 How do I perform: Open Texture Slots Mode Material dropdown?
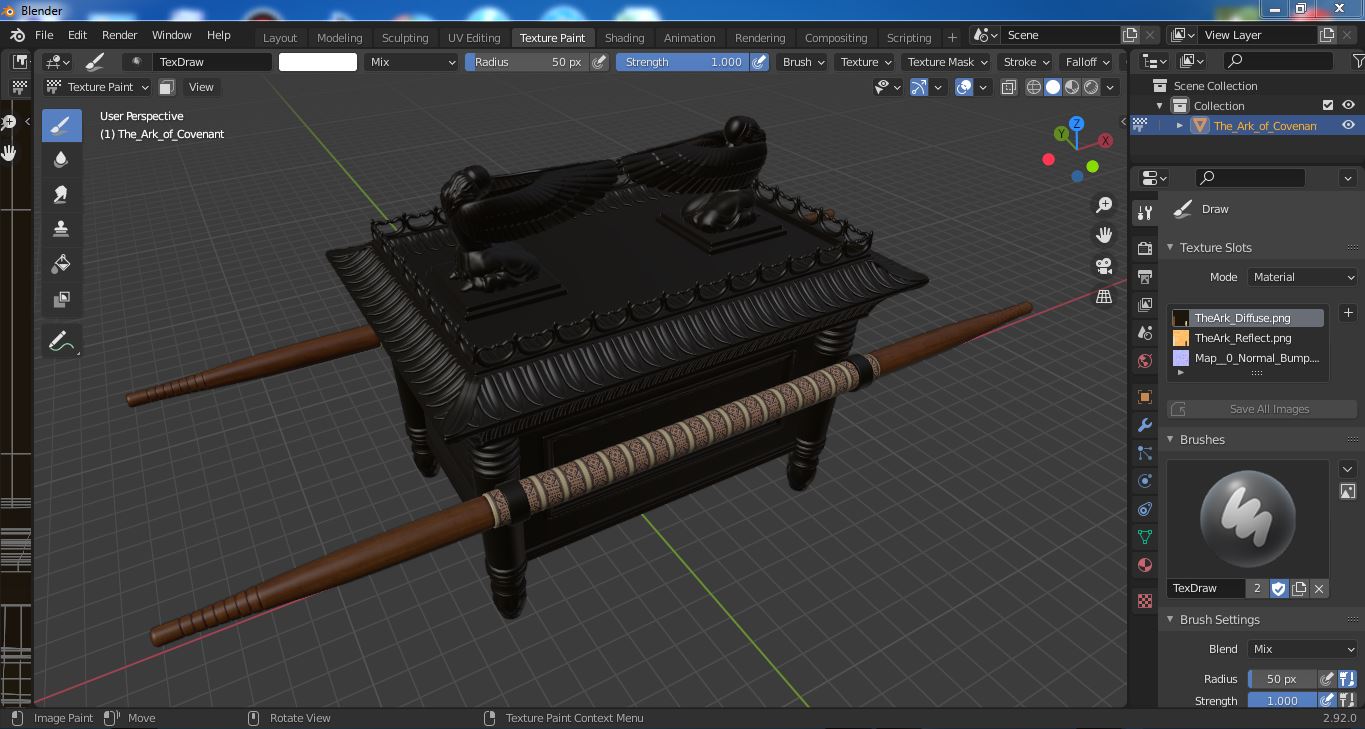[1303, 277]
